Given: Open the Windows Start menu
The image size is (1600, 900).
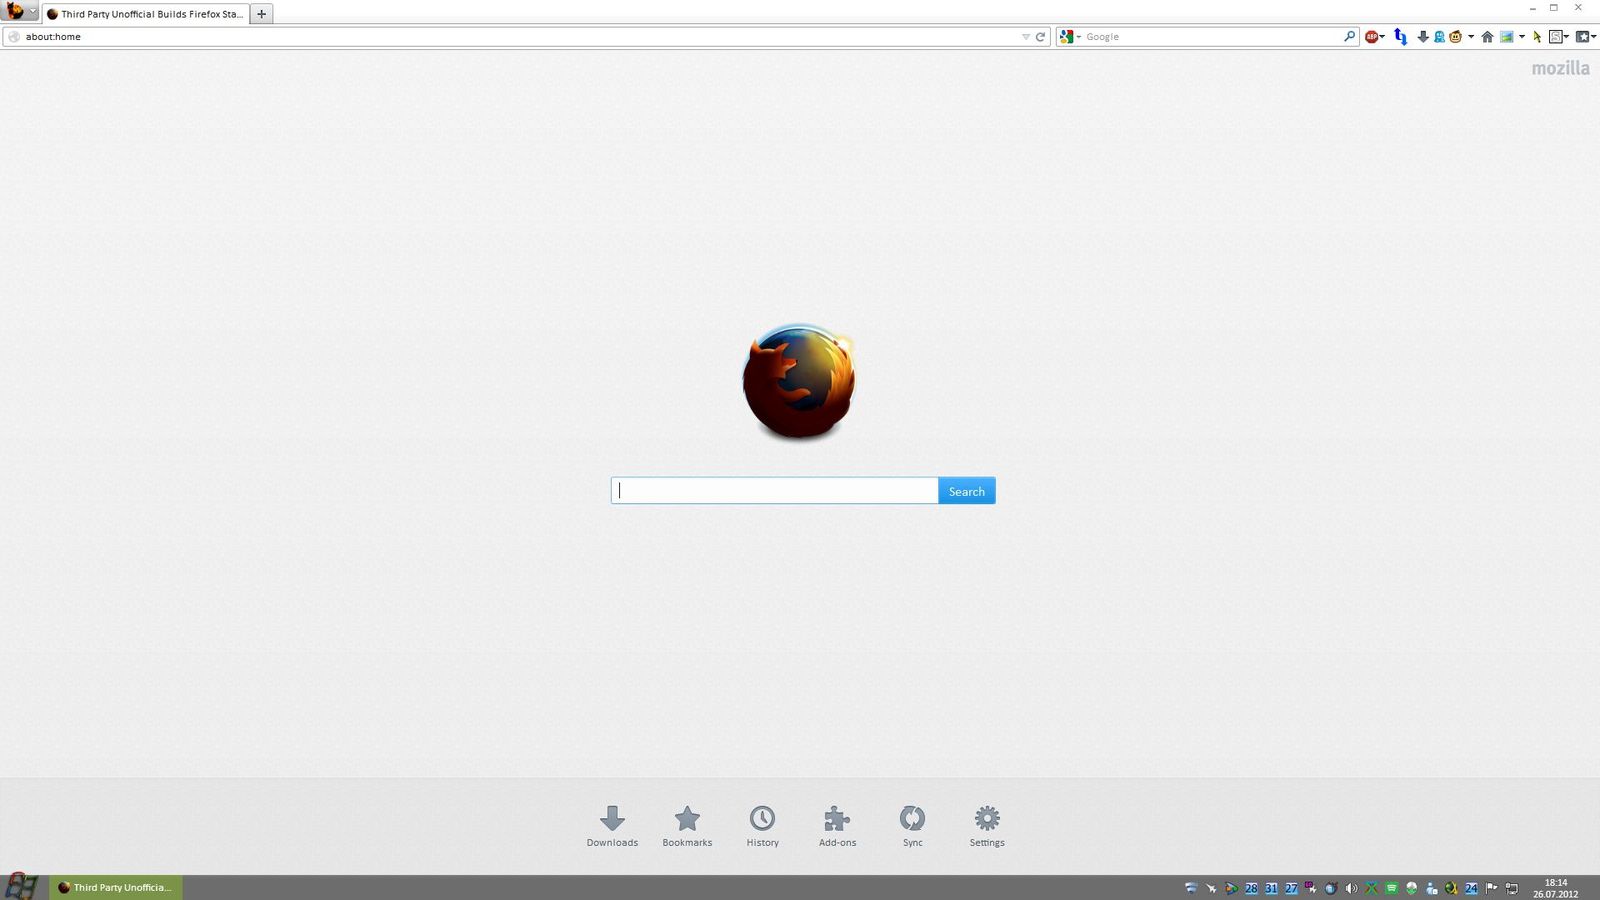Looking at the screenshot, I should (x=21, y=886).
